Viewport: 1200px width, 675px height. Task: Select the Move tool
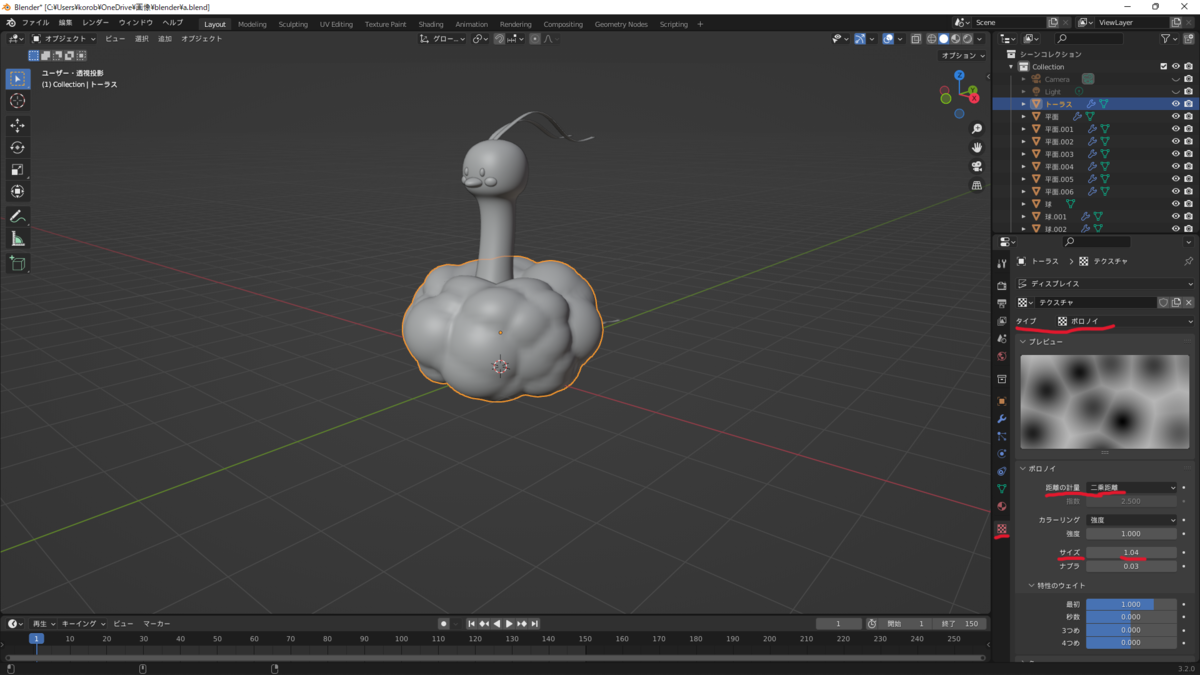click(17, 125)
